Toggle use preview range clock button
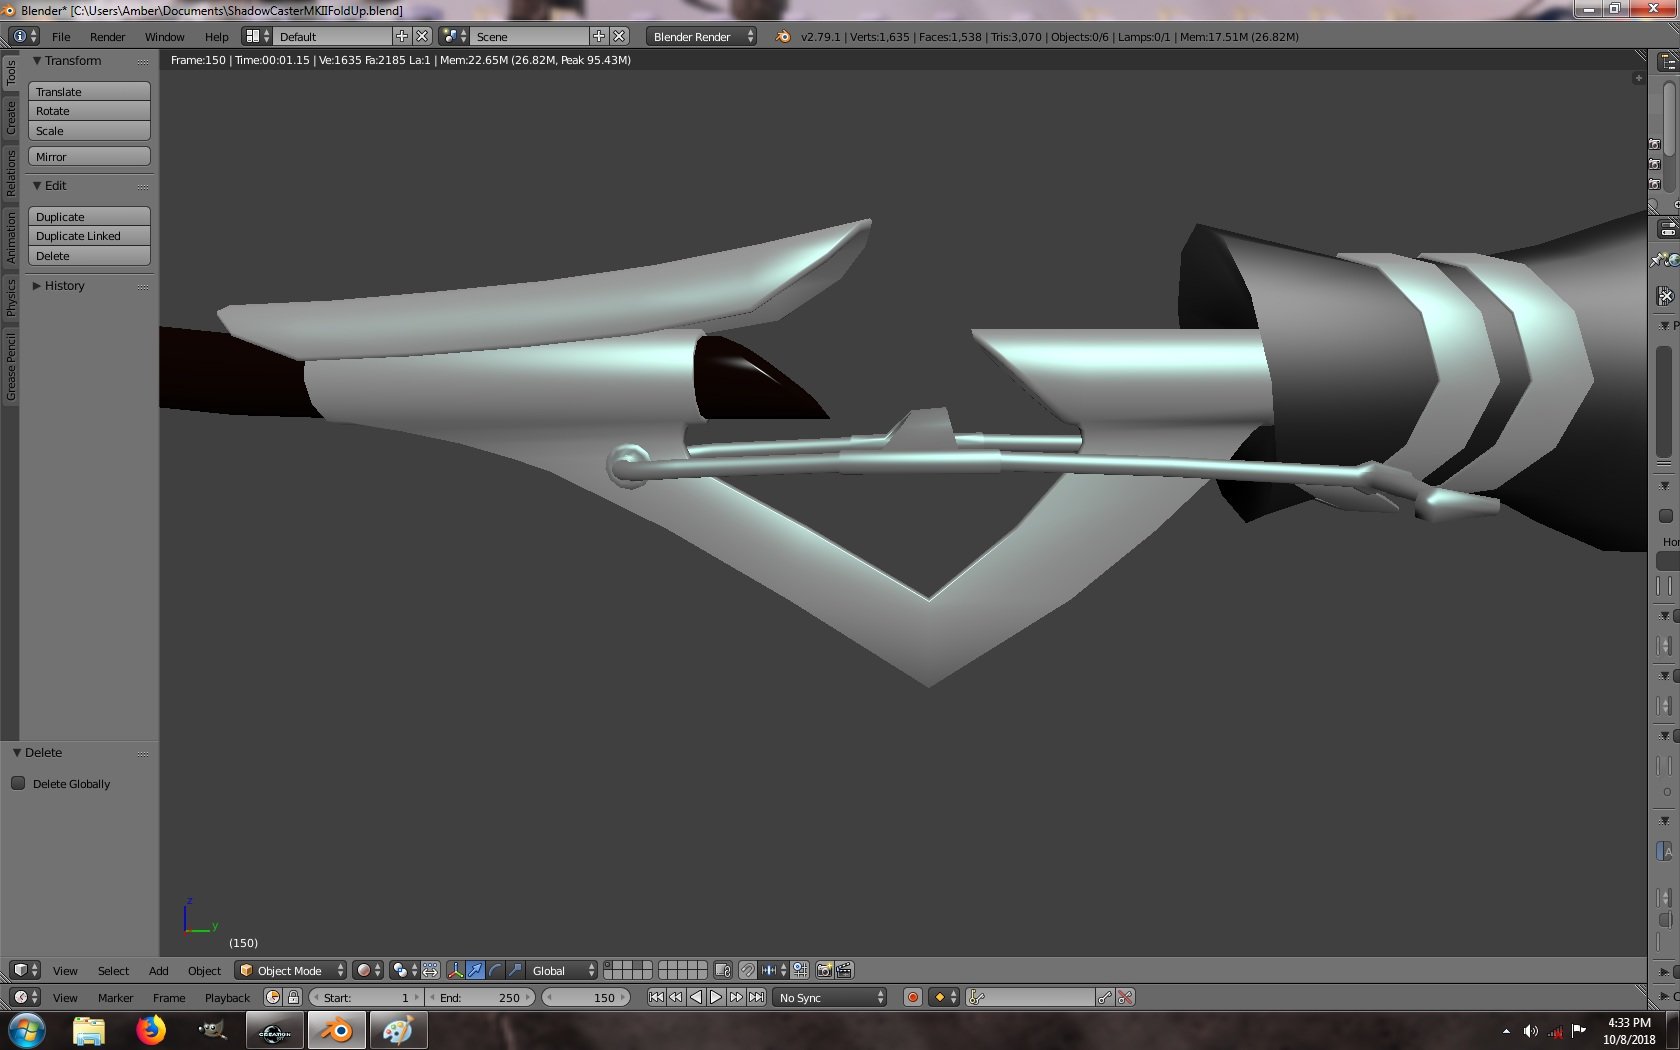 point(273,997)
